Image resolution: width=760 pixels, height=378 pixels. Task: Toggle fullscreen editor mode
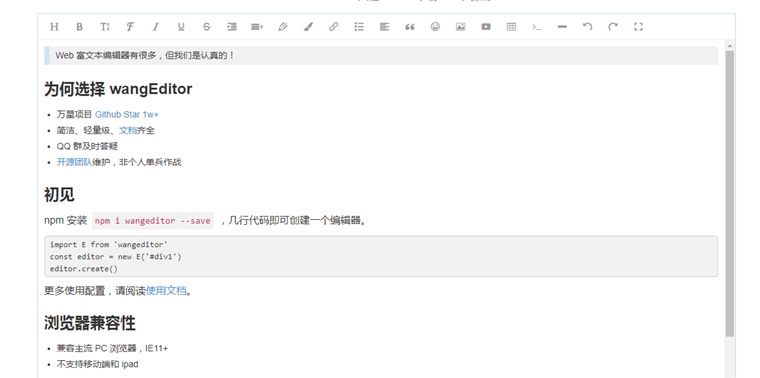click(638, 27)
